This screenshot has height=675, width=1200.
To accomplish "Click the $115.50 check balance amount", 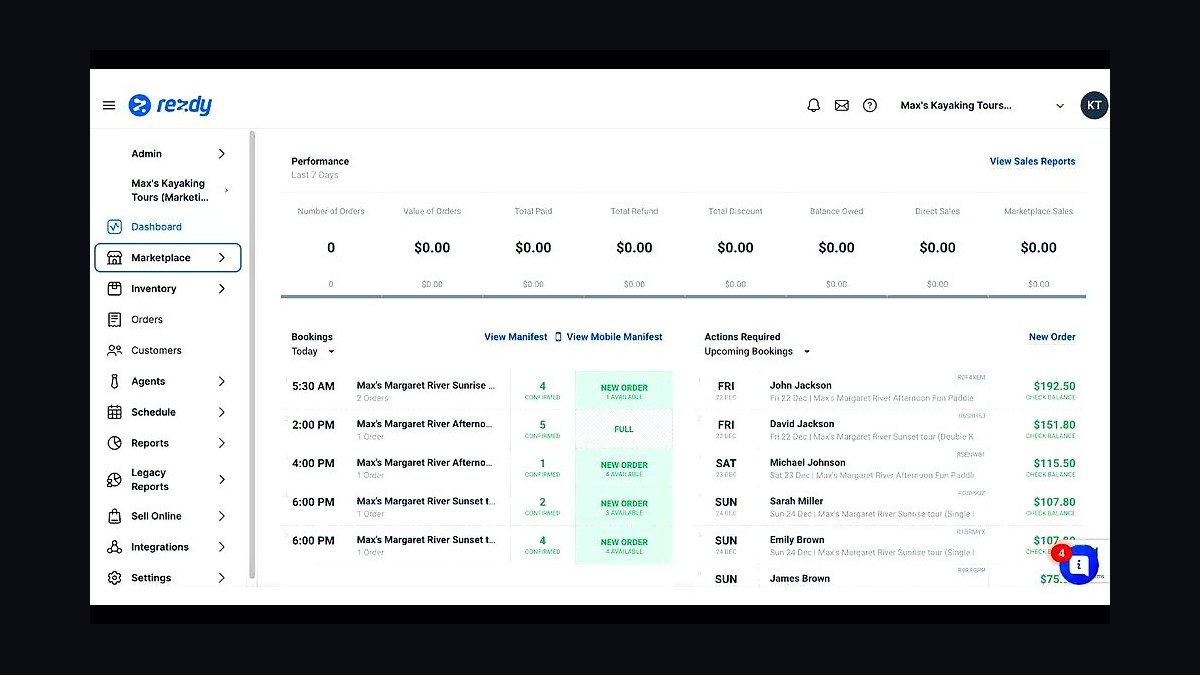I will 1054,464.
